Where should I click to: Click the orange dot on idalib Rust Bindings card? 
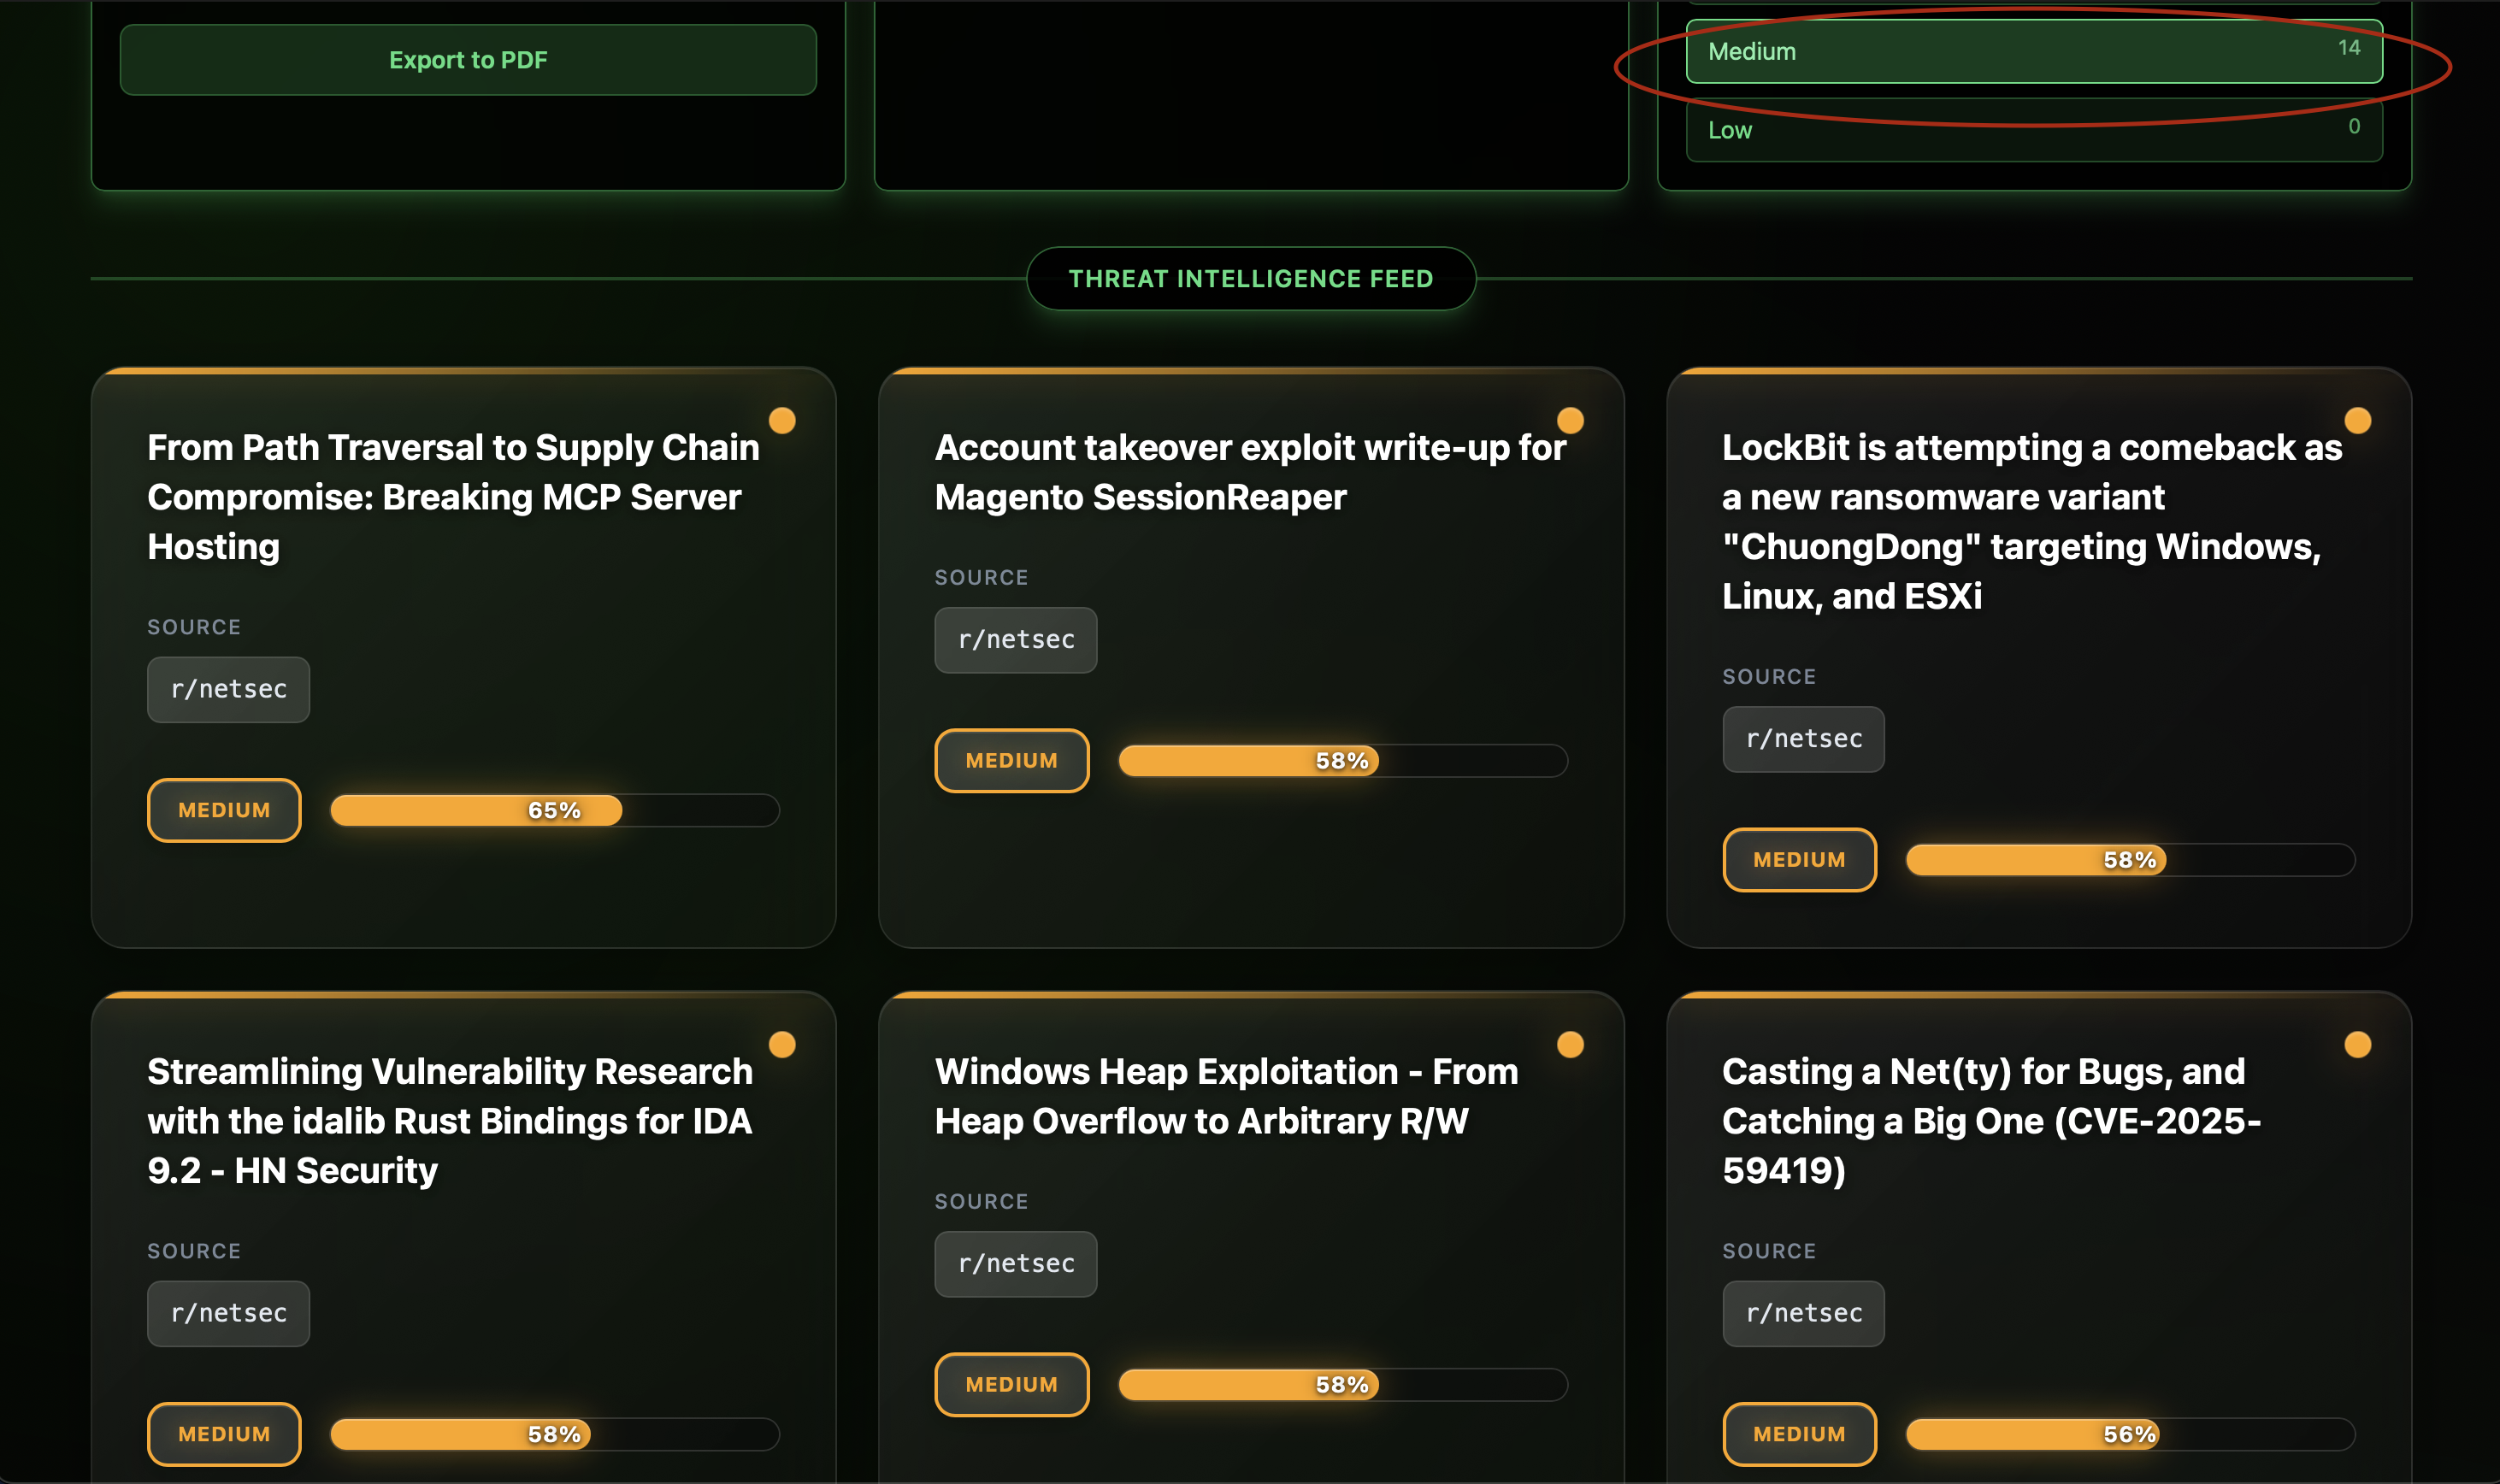(782, 1044)
